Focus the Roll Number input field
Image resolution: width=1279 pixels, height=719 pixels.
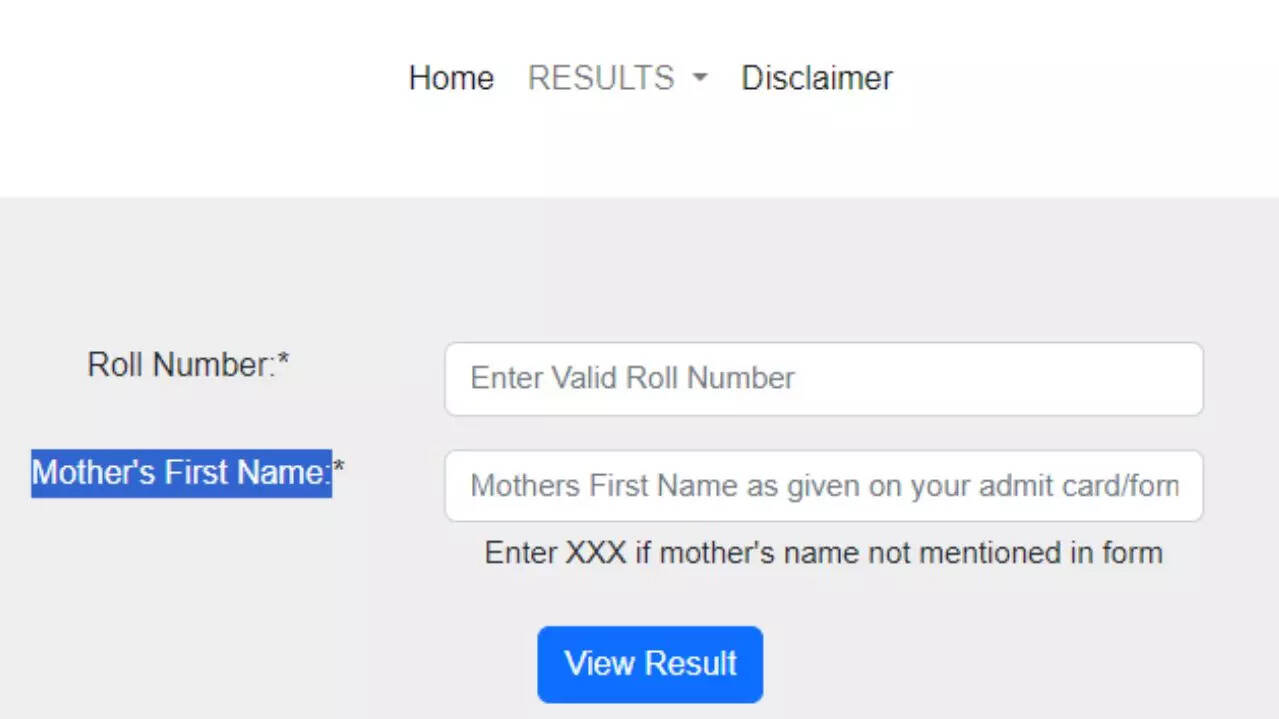coord(823,379)
